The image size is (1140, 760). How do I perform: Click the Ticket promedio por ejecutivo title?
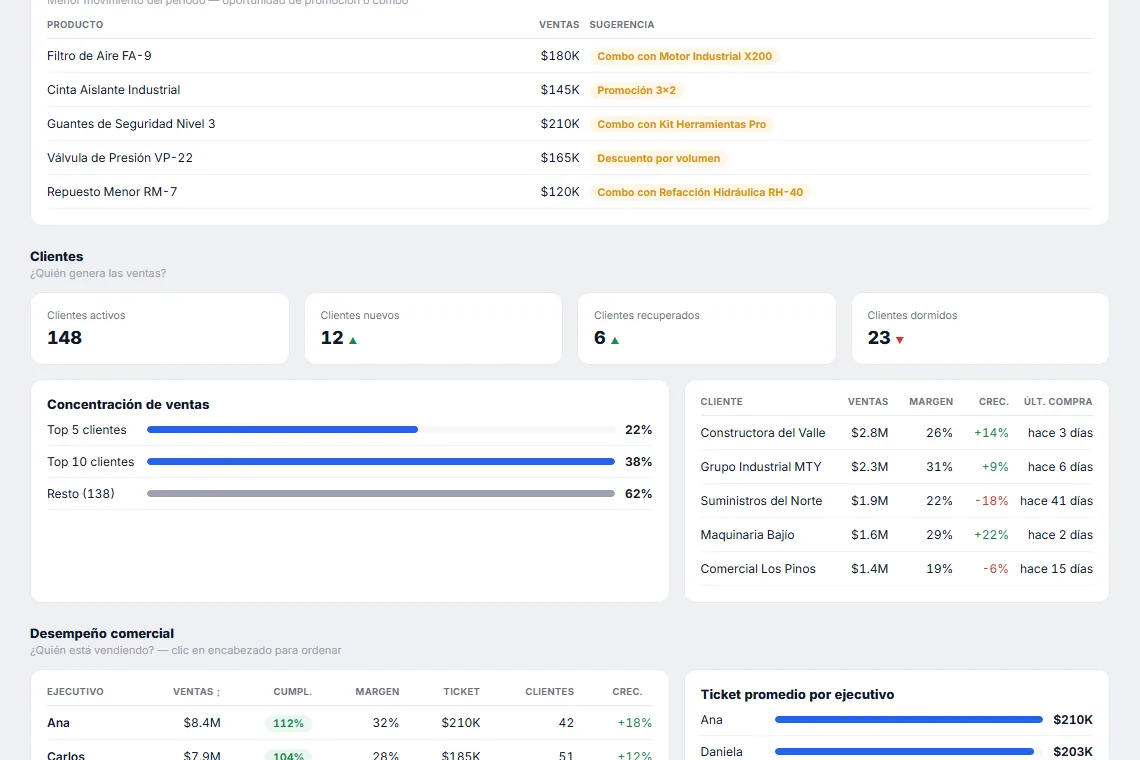798,695
